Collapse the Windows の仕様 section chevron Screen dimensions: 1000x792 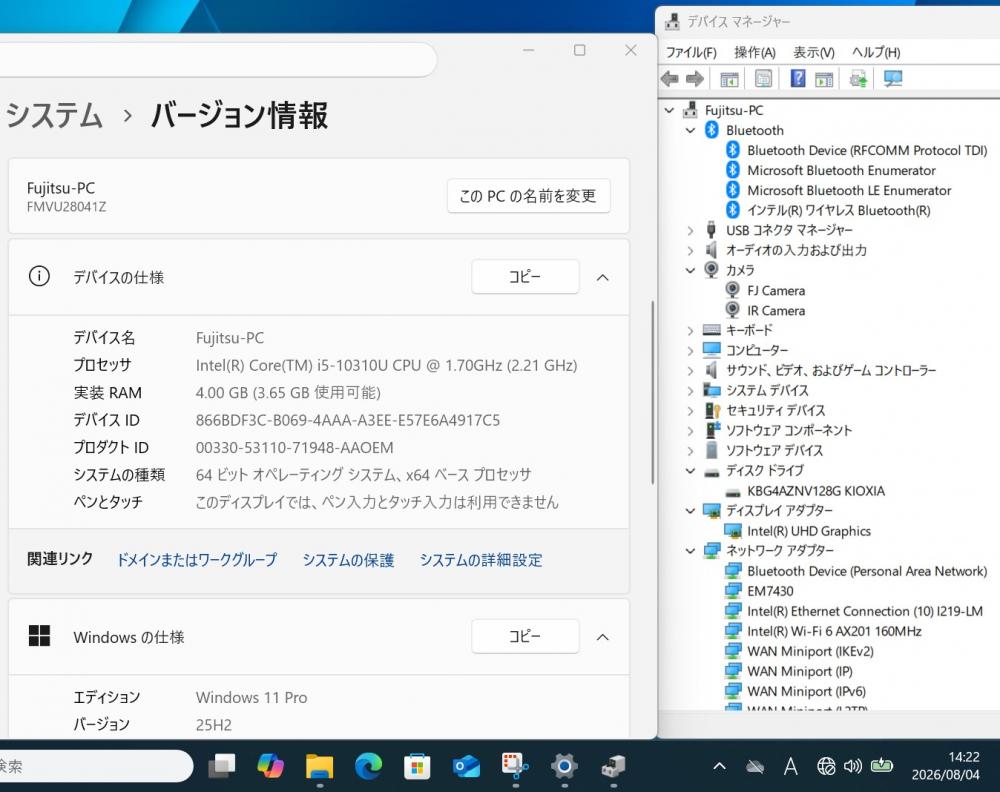603,637
